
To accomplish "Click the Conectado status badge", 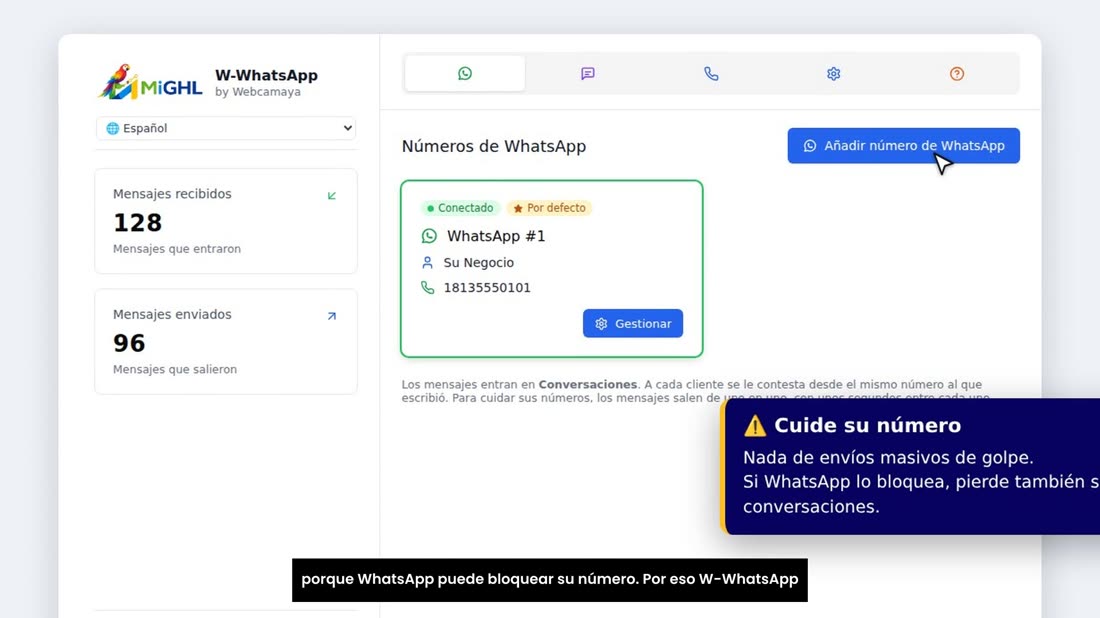I will tap(460, 208).
